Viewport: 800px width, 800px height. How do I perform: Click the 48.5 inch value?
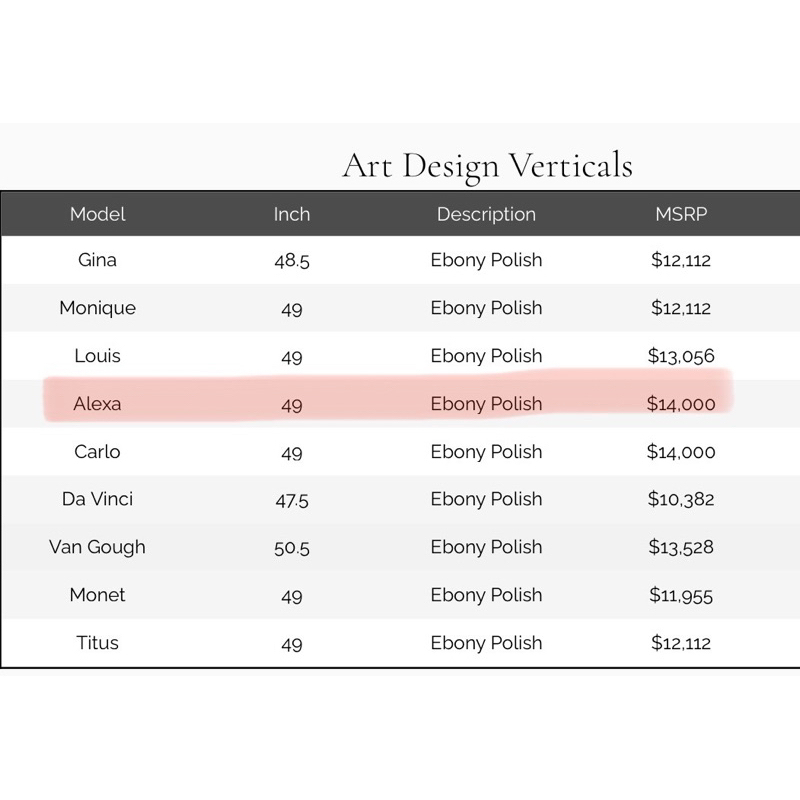292,261
